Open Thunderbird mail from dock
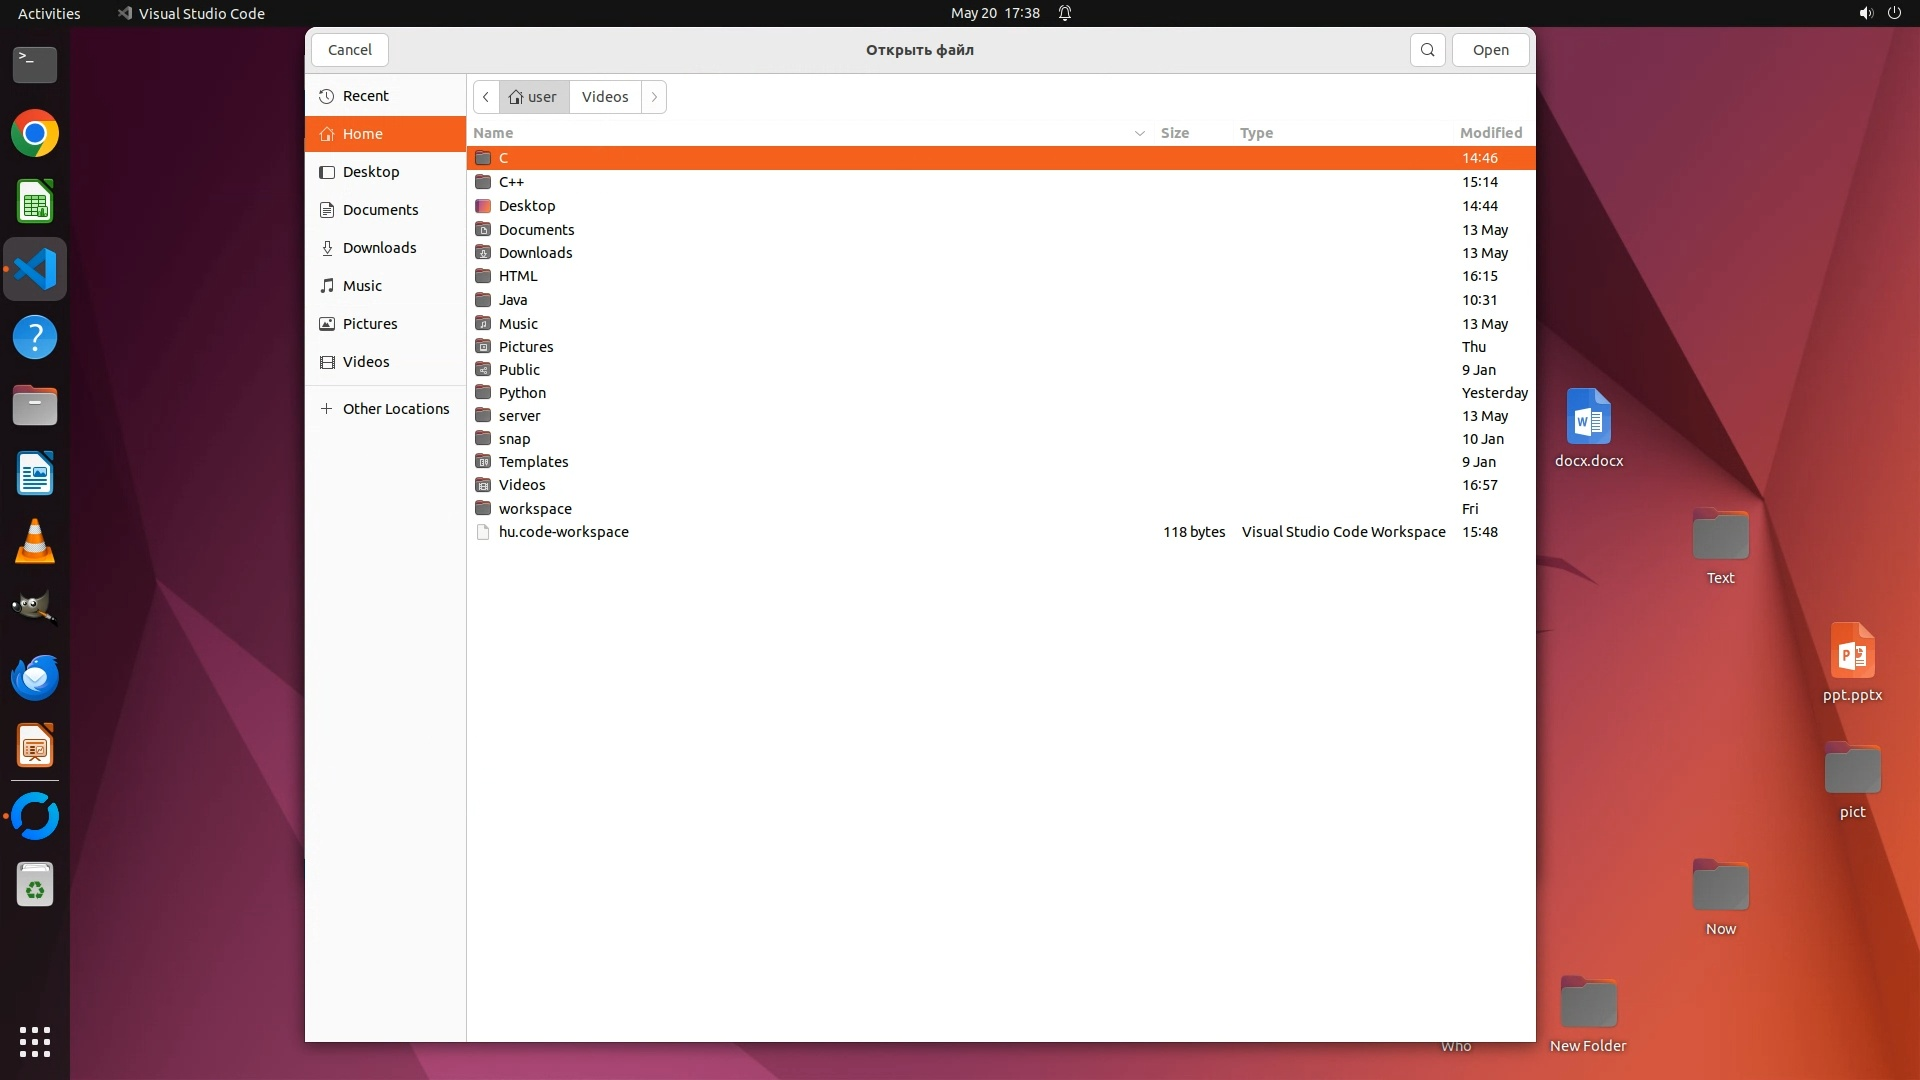The width and height of the screenshot is (1920, 1080). point(35,678)
